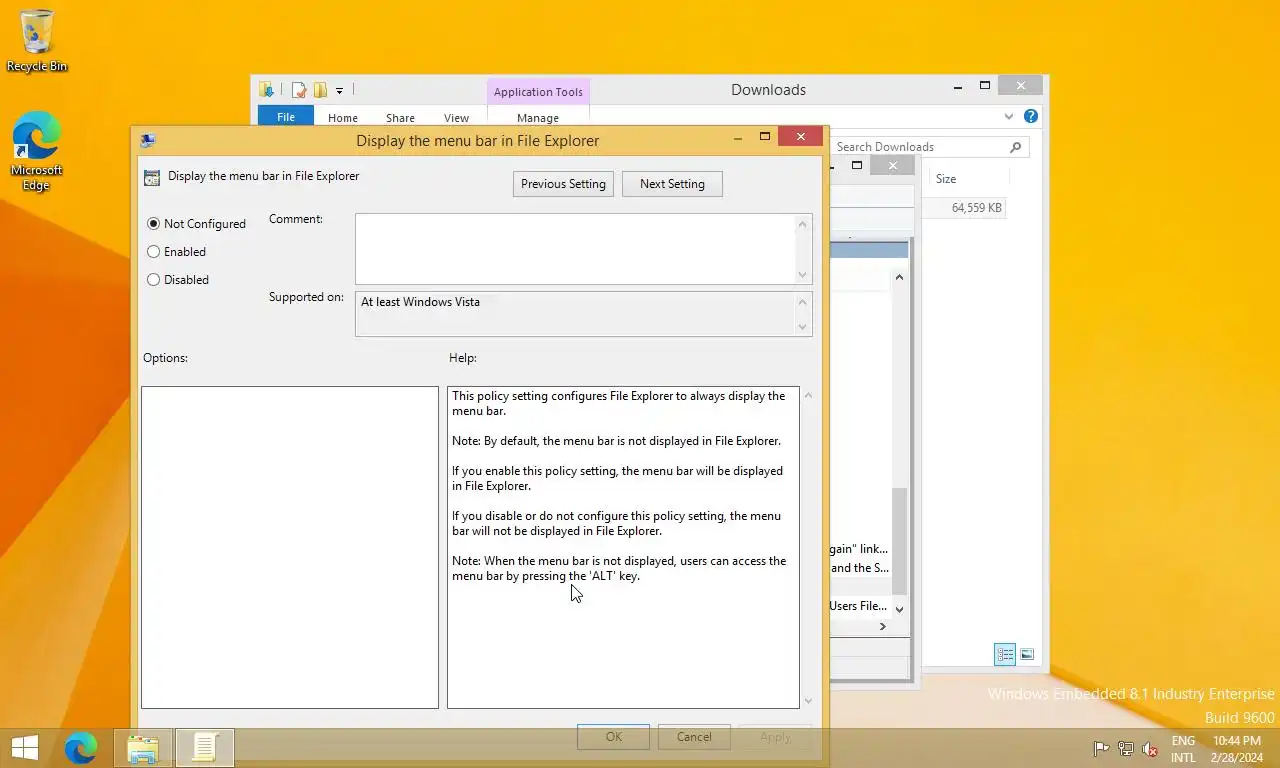Open the Home ribbon tab in Downloads
The height and width of the screenshot is (768, 1280).
pos(343,118)
